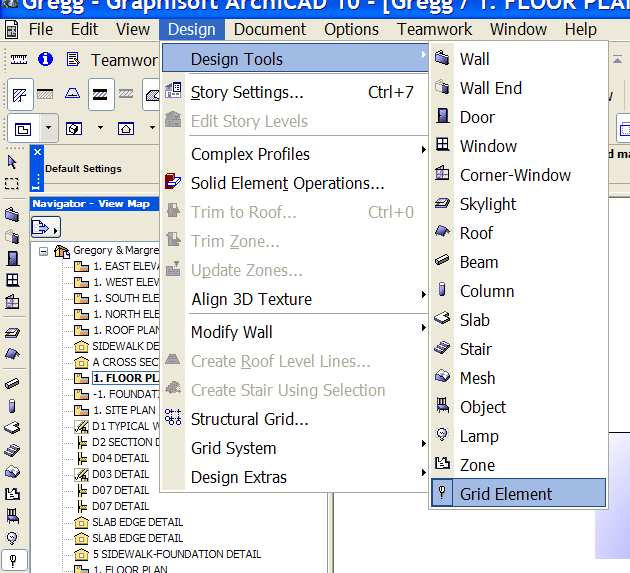This screenshot has width=630, height=573.
Task: Select the Corner-Window tool in left toolbox
Action: (x=12, y=302)
